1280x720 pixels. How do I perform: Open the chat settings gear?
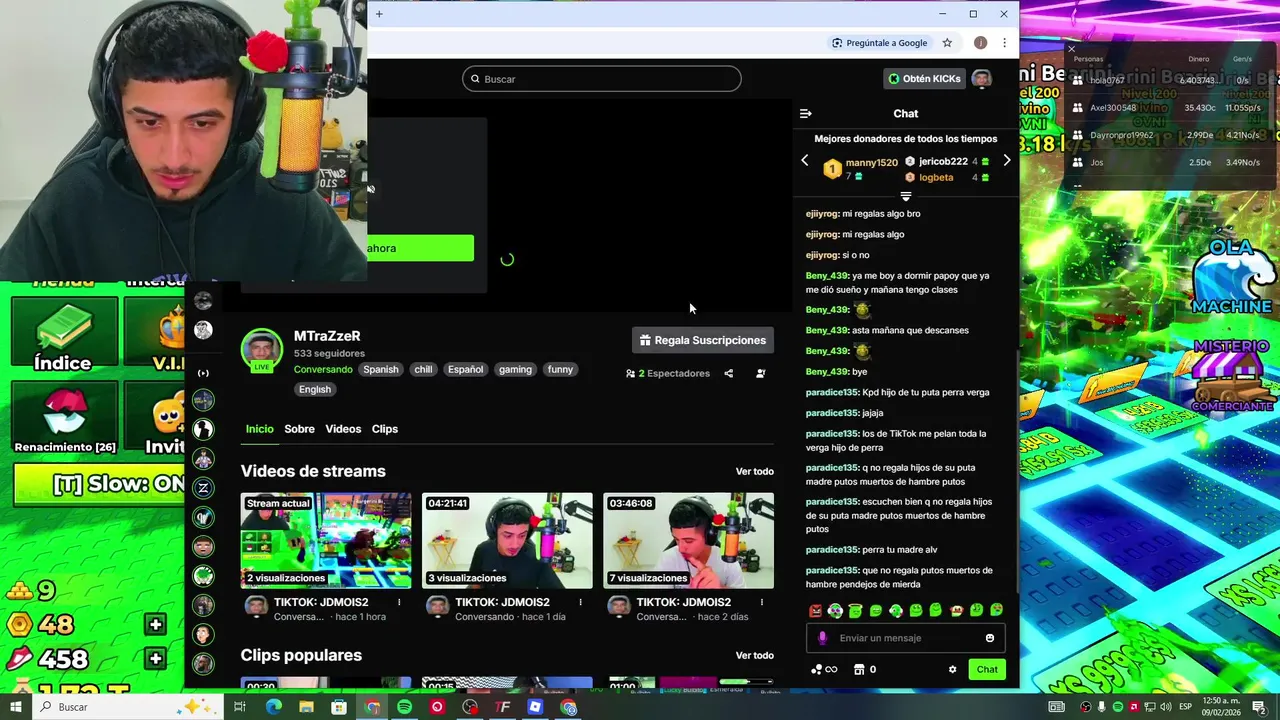[952, 670]
